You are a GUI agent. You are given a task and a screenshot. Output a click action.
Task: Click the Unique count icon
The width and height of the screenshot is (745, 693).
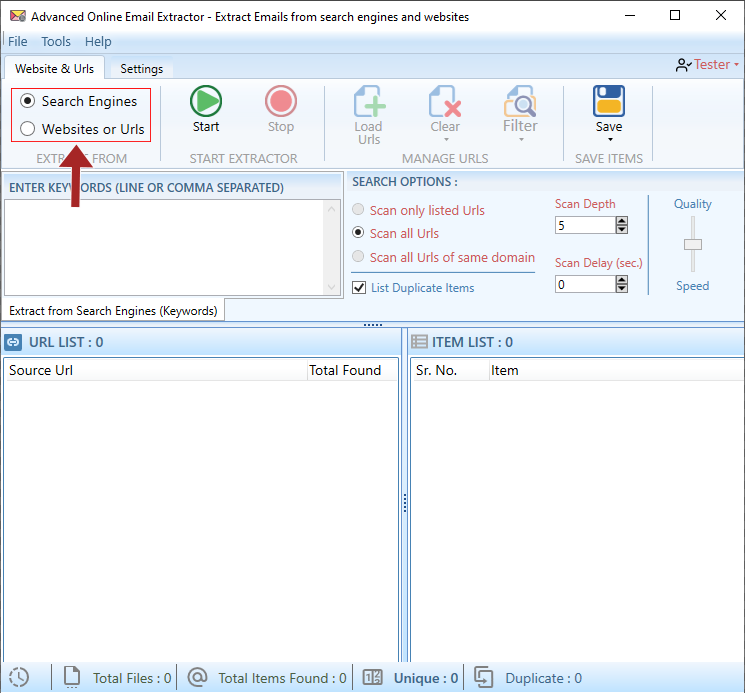pos(372,677)
